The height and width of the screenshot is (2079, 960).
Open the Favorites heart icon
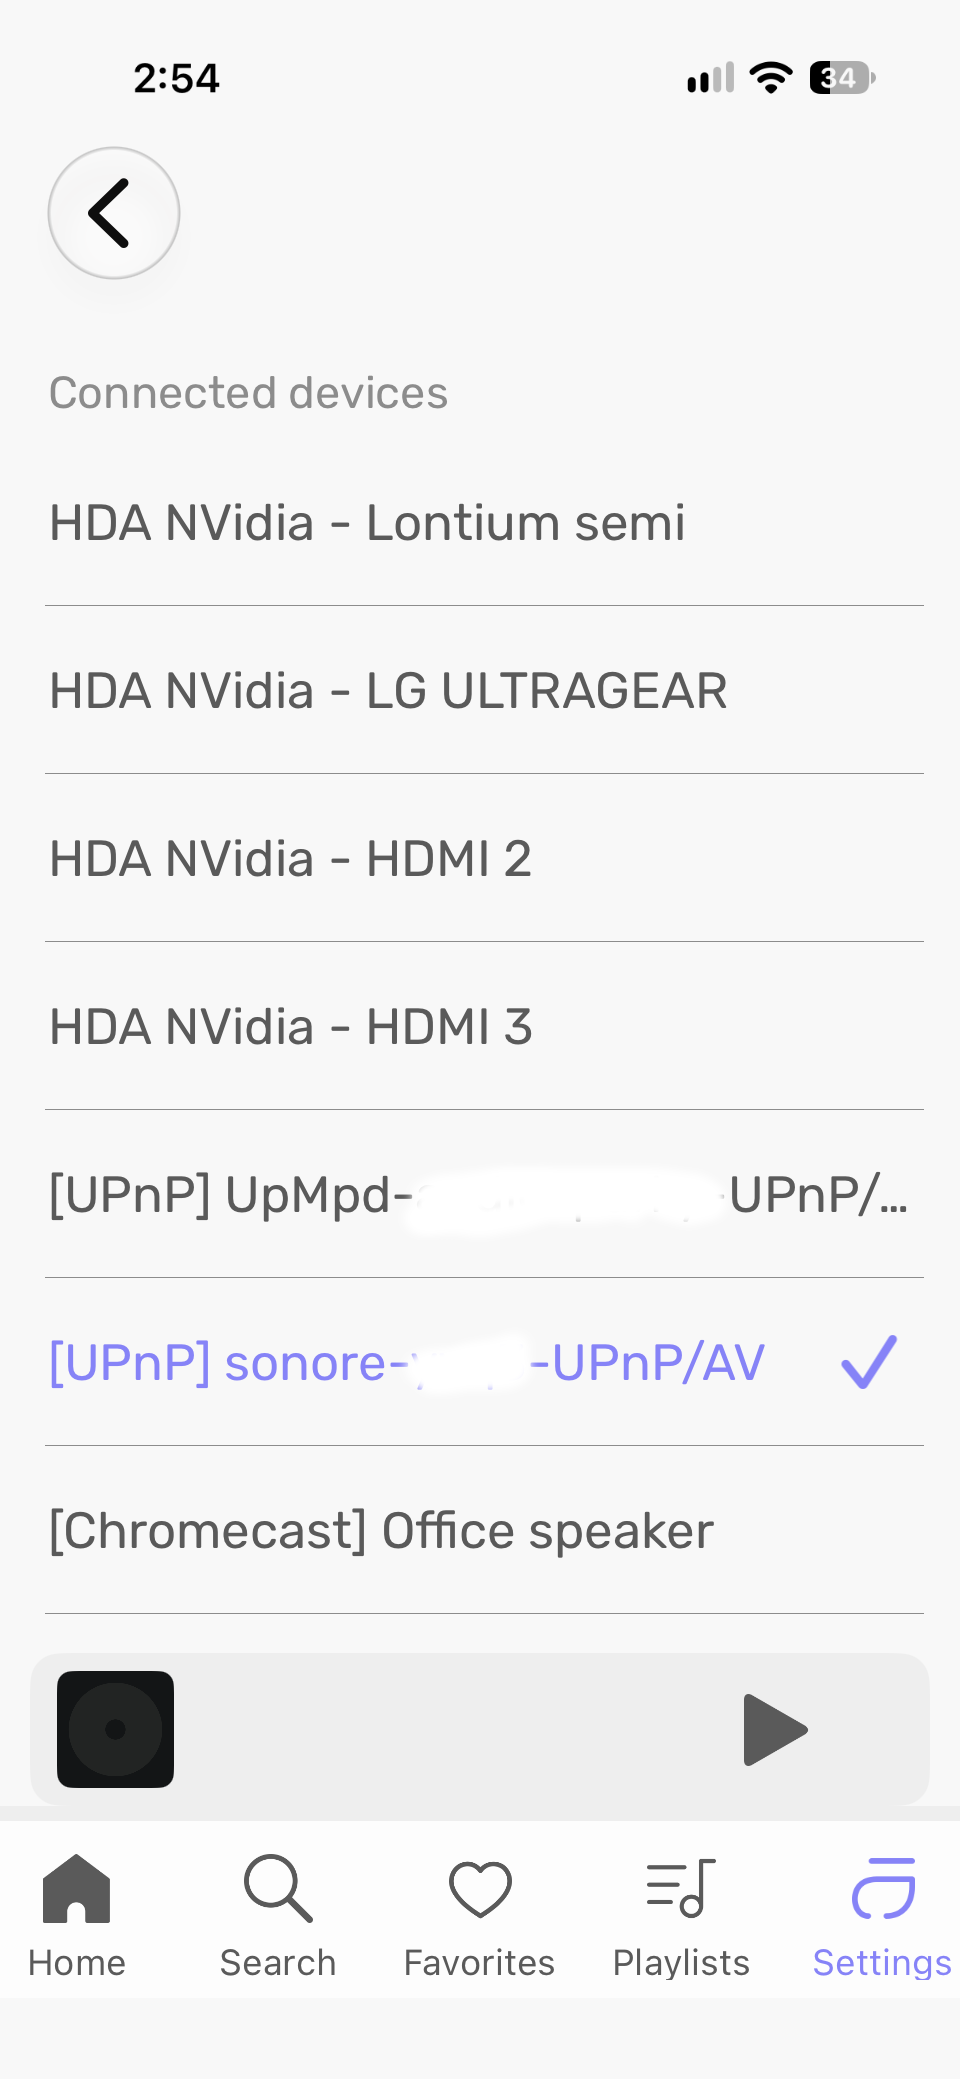[480, 1889]
